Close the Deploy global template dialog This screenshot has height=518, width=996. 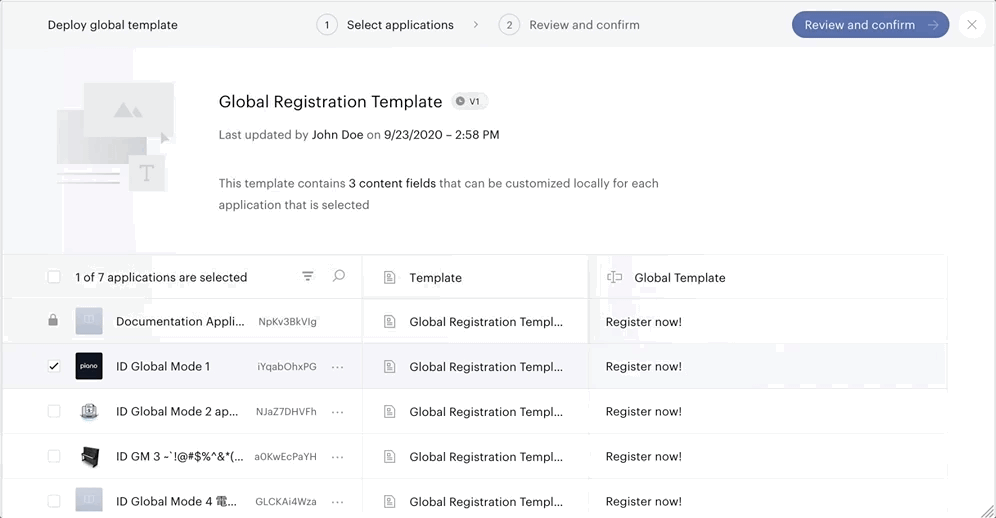tap(972, 25)
